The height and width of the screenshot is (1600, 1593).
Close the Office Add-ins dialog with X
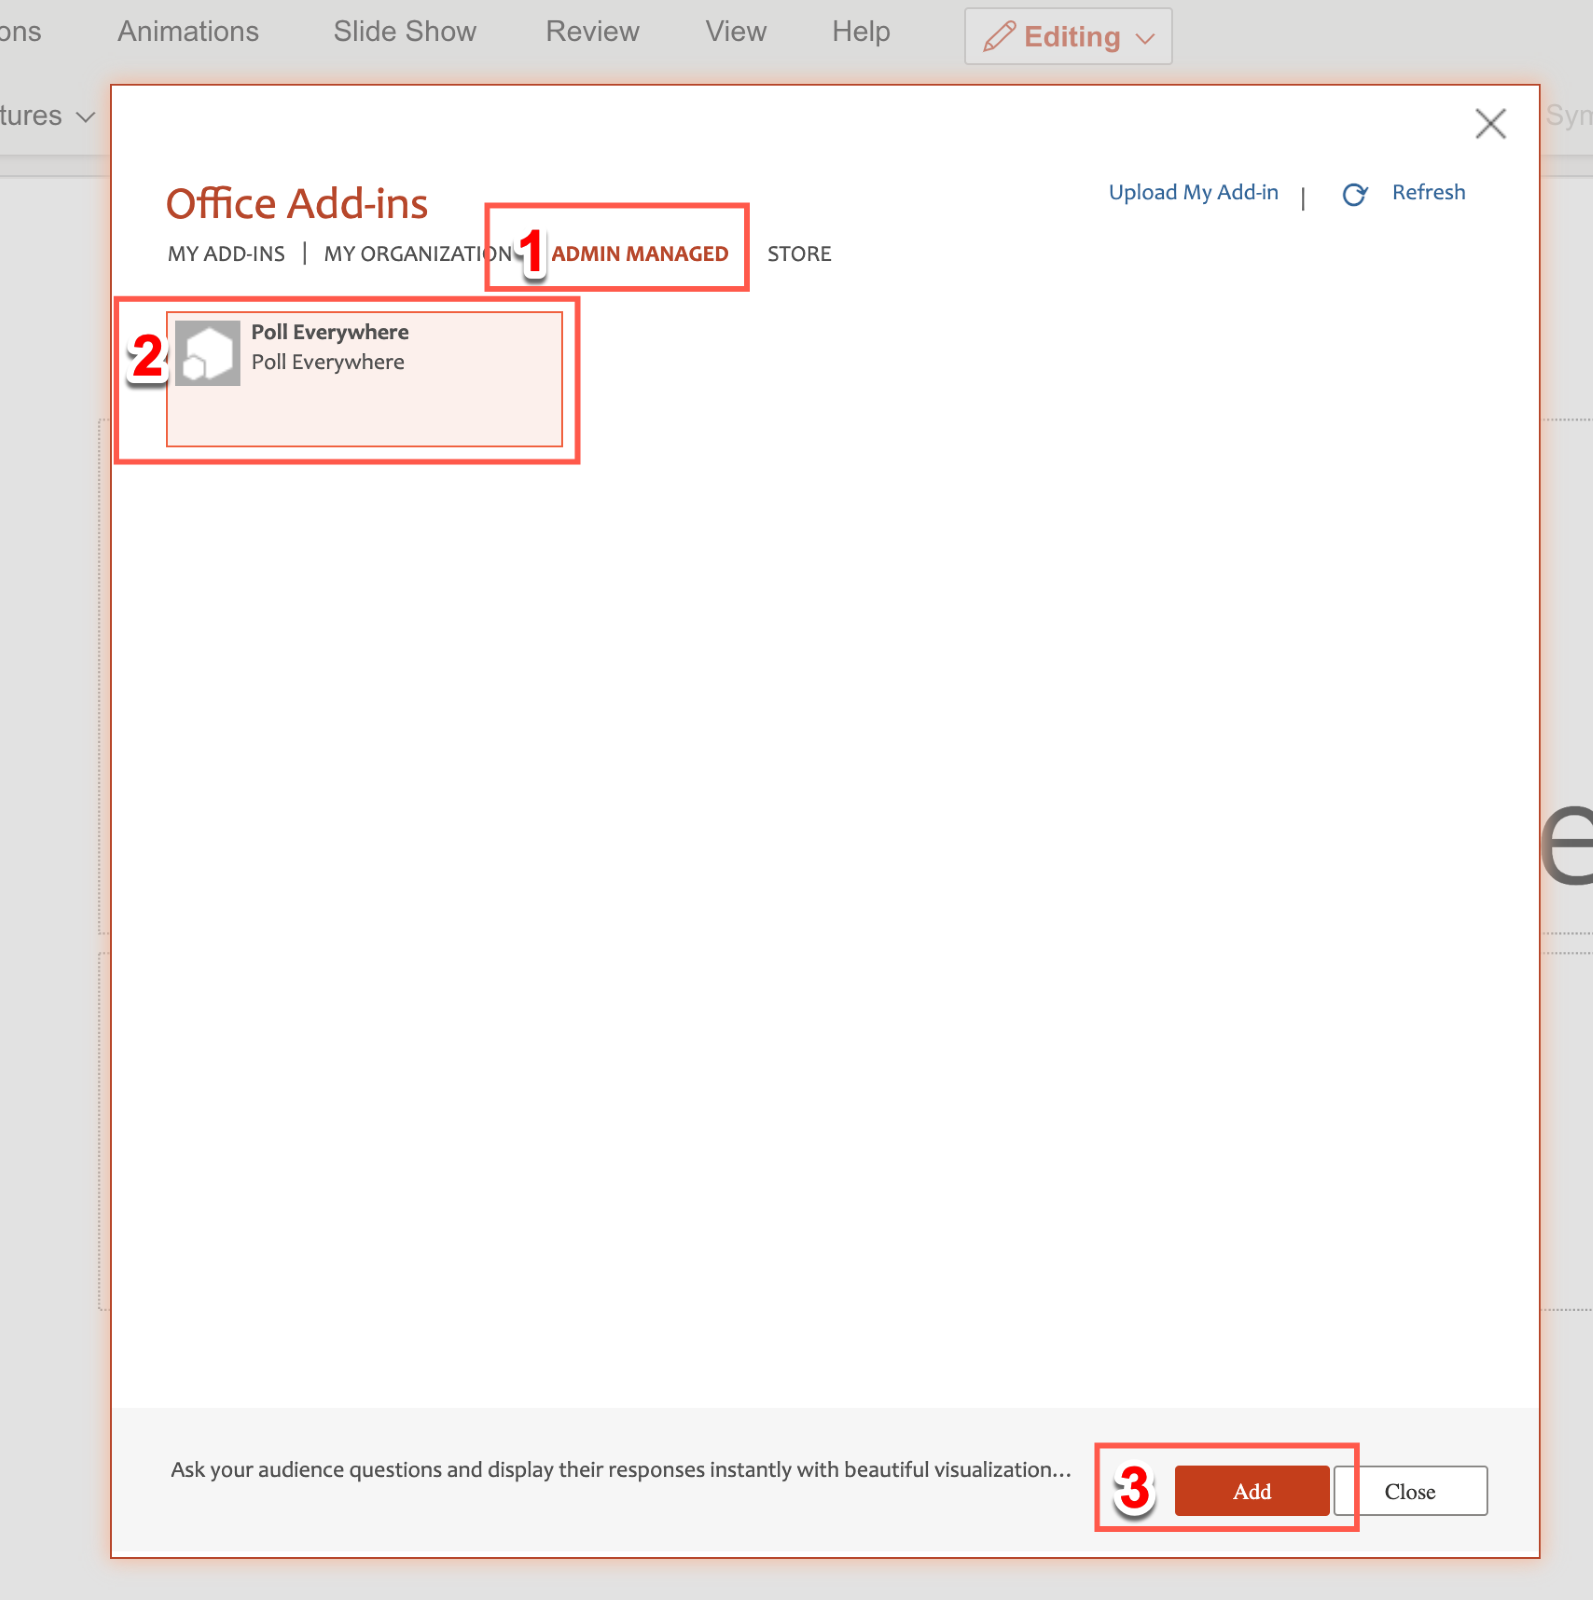(1490, 124)
